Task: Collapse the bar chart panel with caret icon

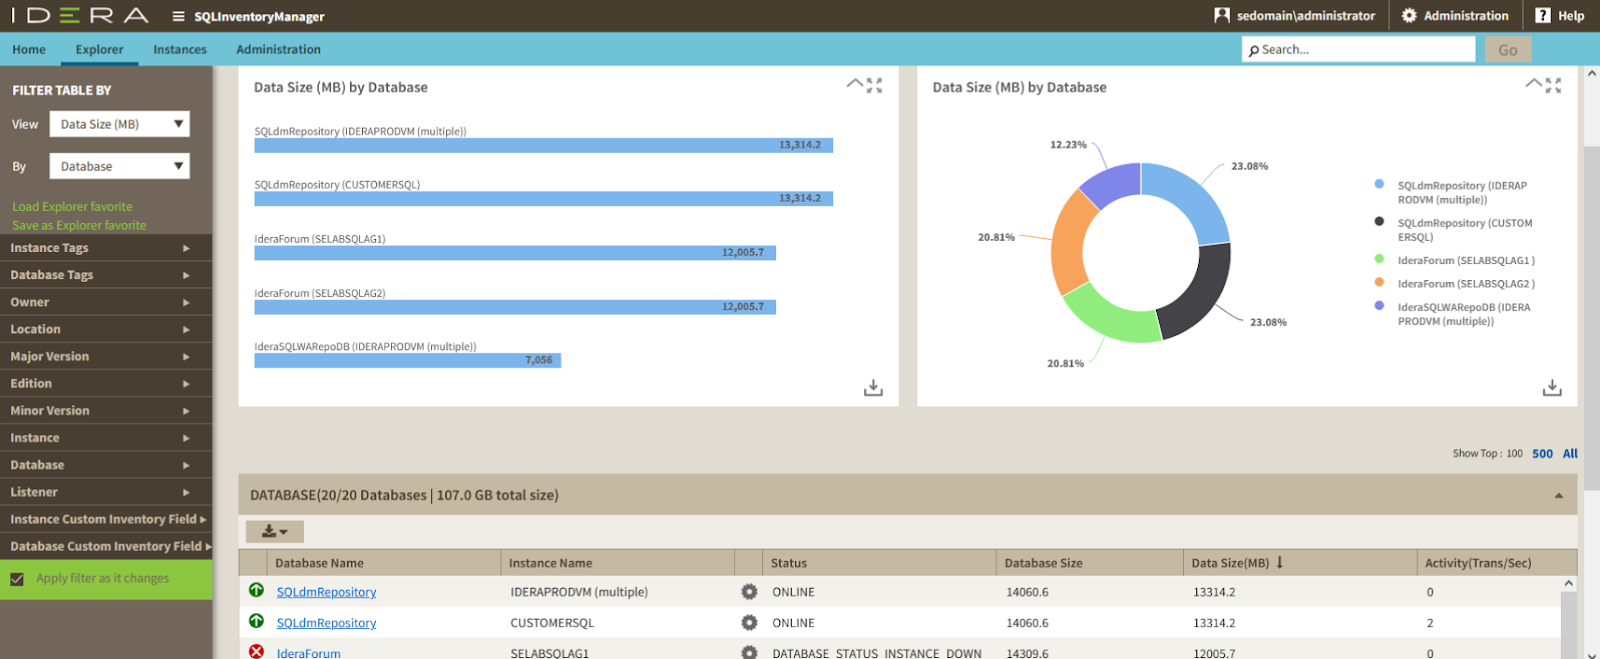Action: (855, 84)
